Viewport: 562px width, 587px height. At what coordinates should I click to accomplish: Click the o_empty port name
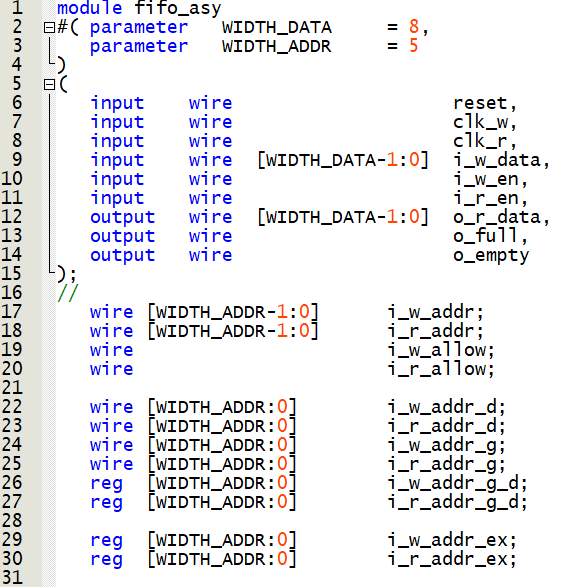coord(491,256)
